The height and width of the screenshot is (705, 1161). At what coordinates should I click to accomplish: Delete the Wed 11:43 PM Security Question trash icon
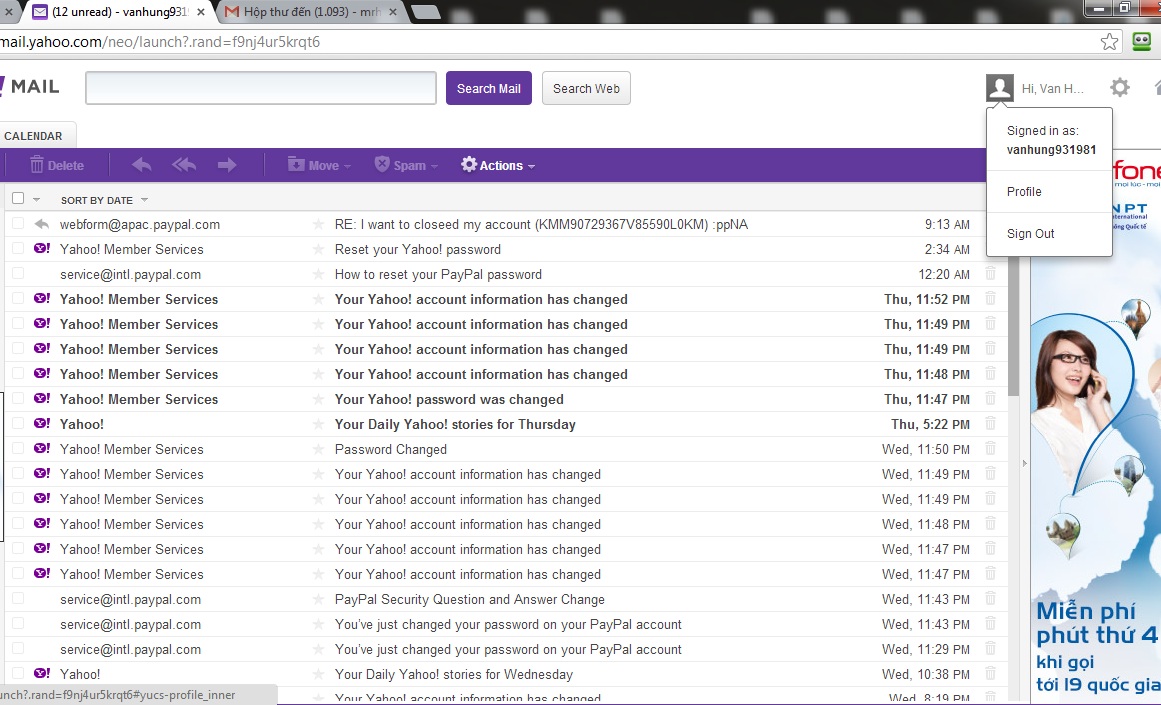(x=991, y=599)
